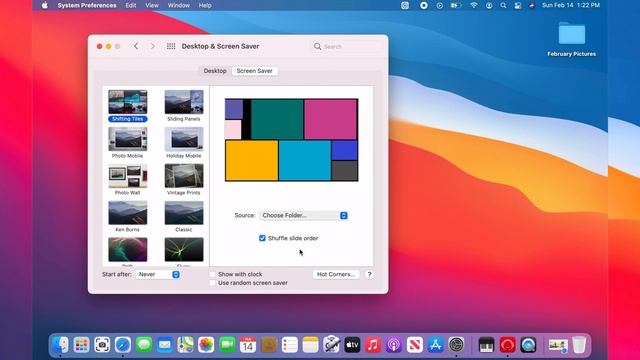Open Finder from the Dock
This screenshot has height=360, width=640.
pos(60,345)
